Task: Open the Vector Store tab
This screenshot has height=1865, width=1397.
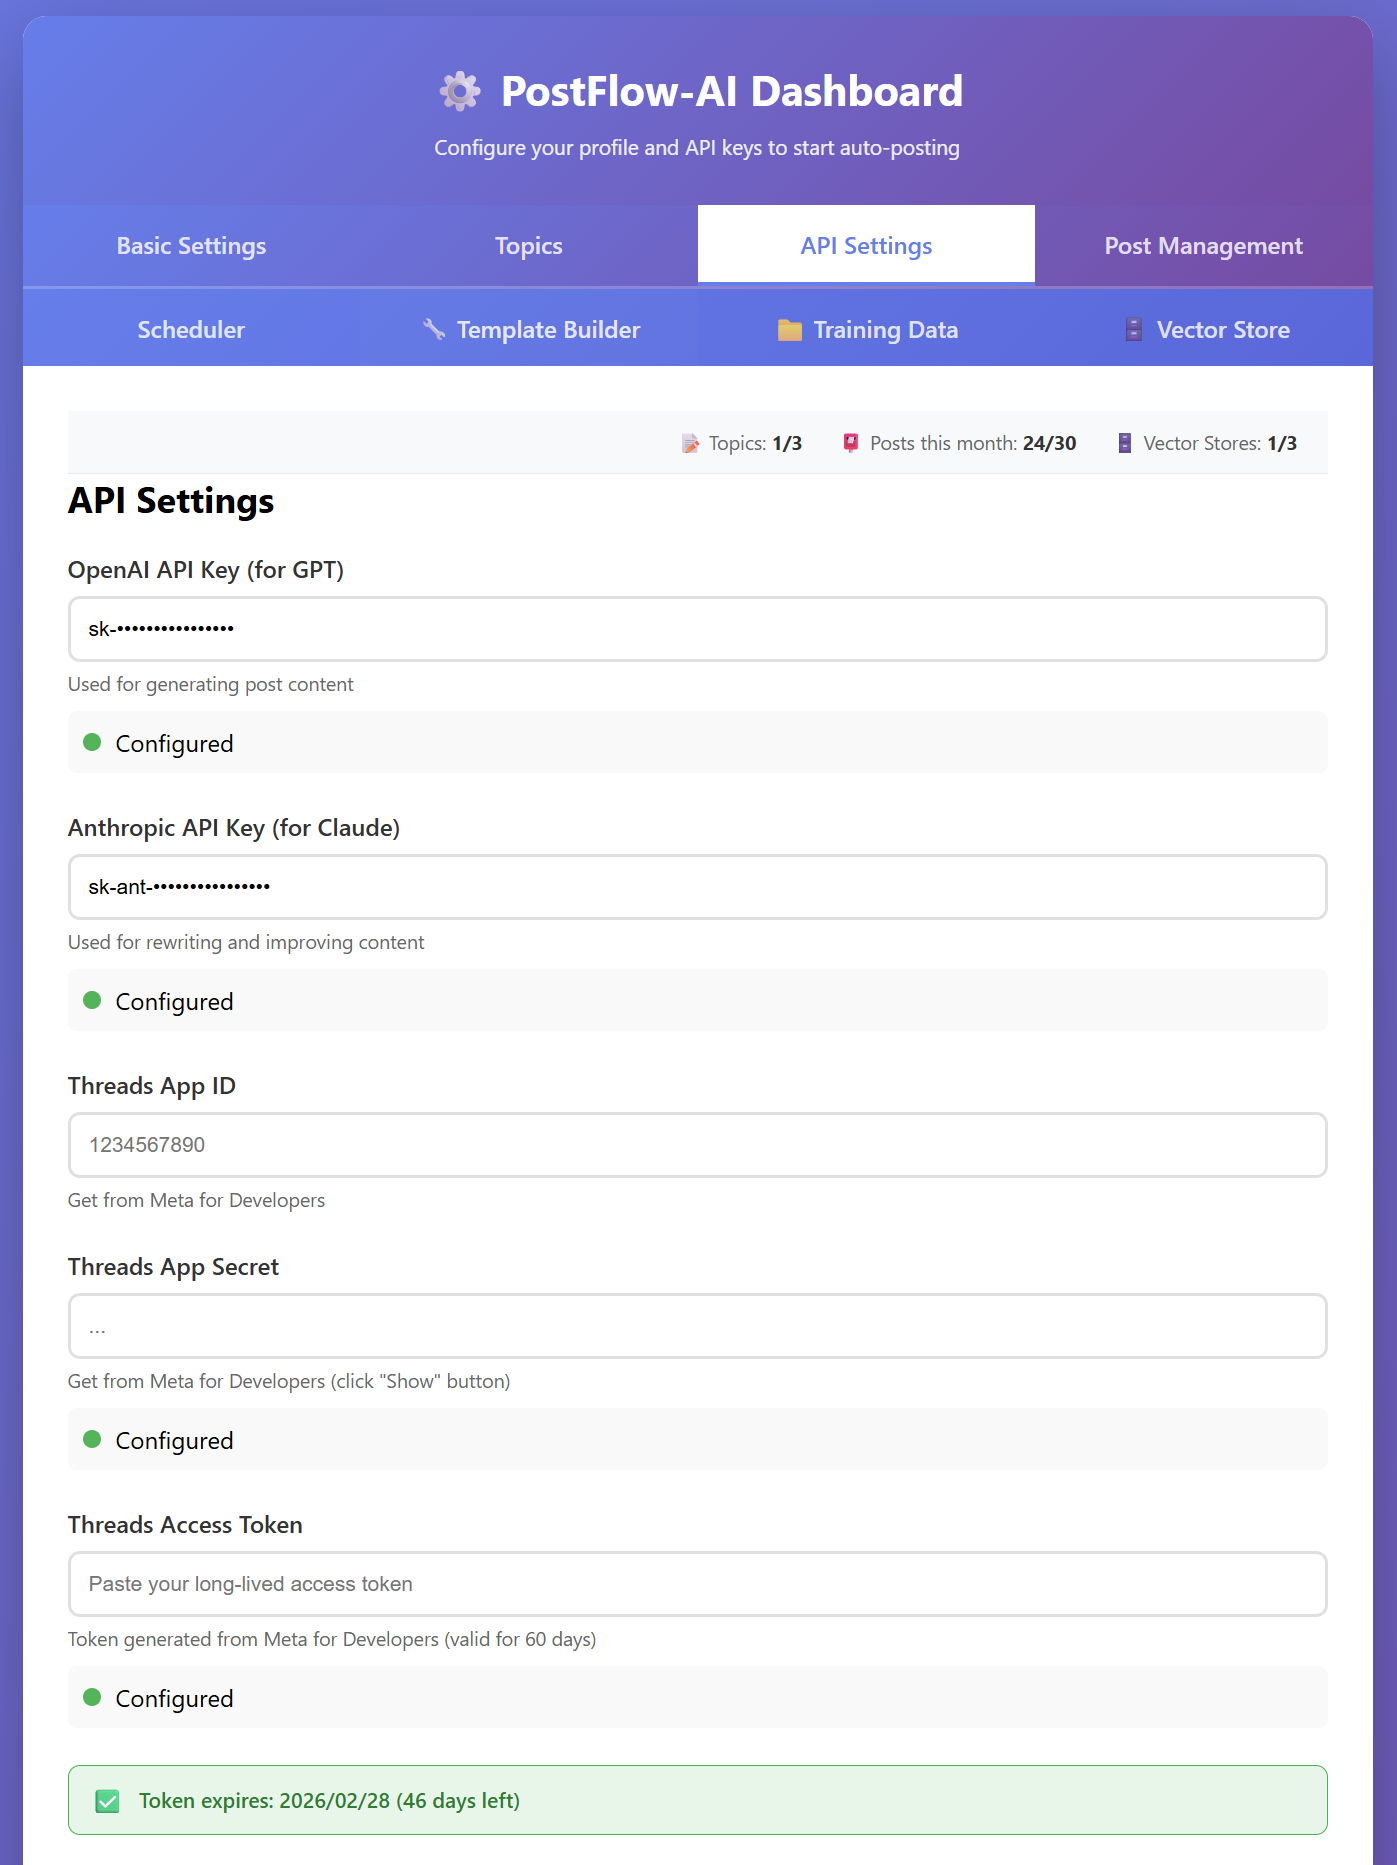Action: click(x=1204, y=329)
